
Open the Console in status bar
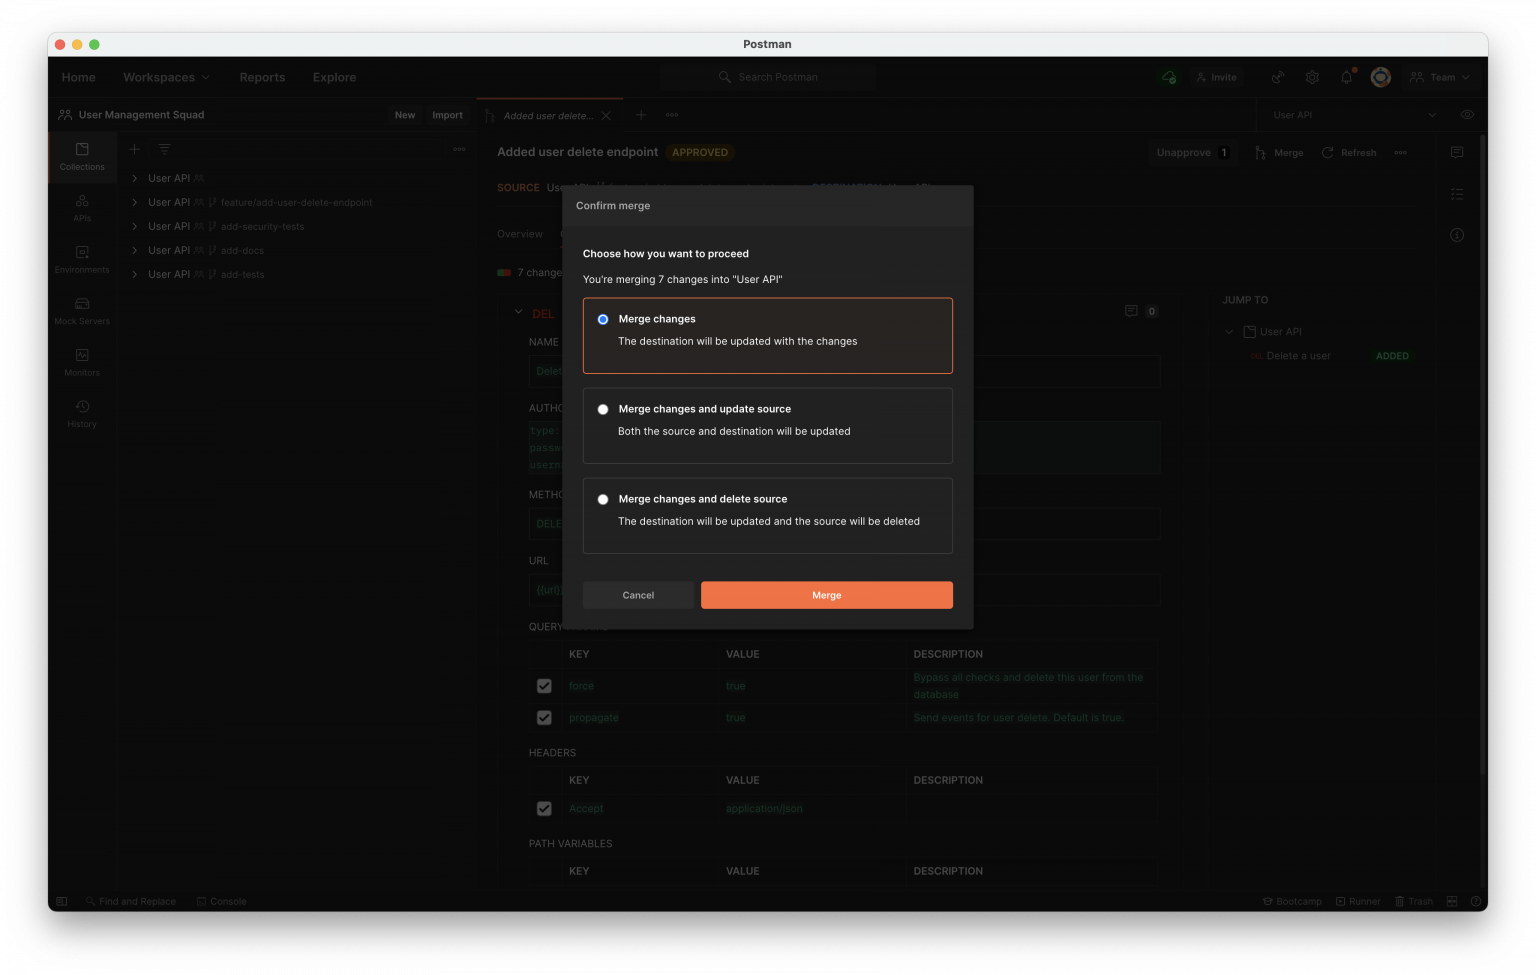point(221,901)
